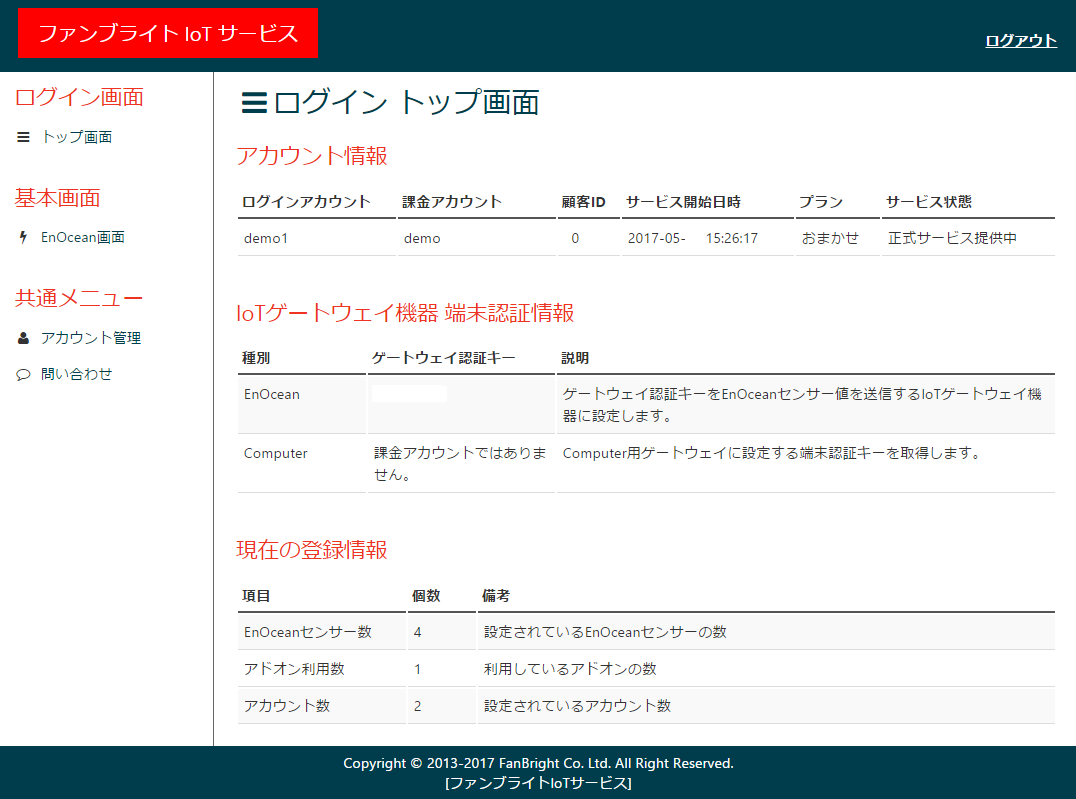The width and height of the screenshot is (1076, 799).
Task: Click the 項目 column header
Action: pos(256,596)
